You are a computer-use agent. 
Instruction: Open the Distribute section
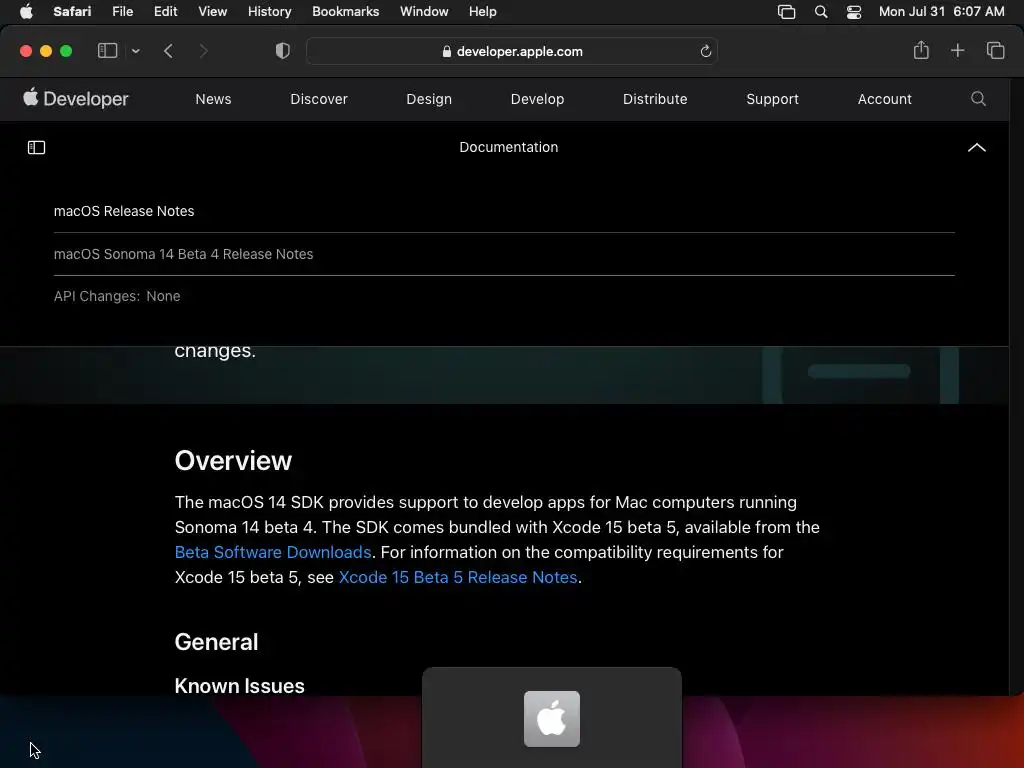(x=655, y=99)
